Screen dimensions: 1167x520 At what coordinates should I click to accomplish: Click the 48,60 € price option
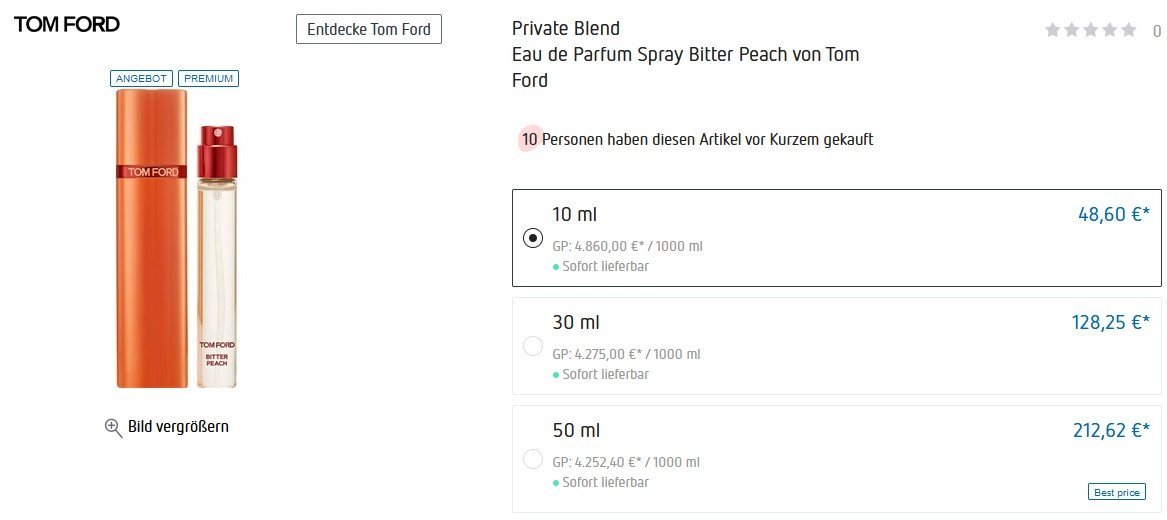coord(1113,213)
